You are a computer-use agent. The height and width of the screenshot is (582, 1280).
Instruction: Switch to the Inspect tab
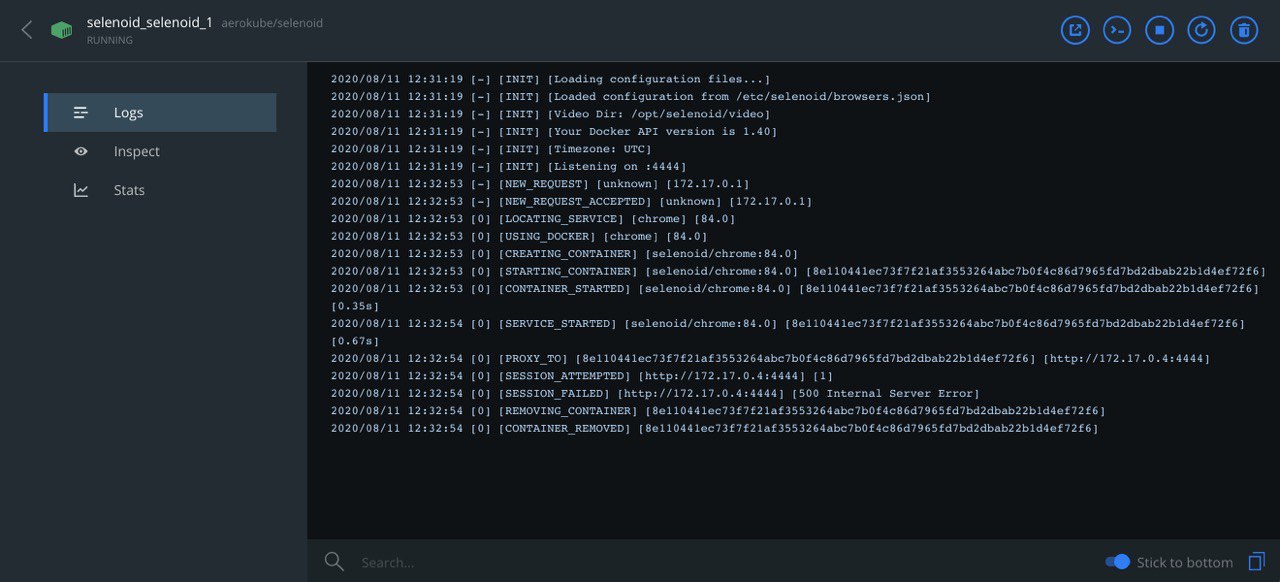point(160,151)
